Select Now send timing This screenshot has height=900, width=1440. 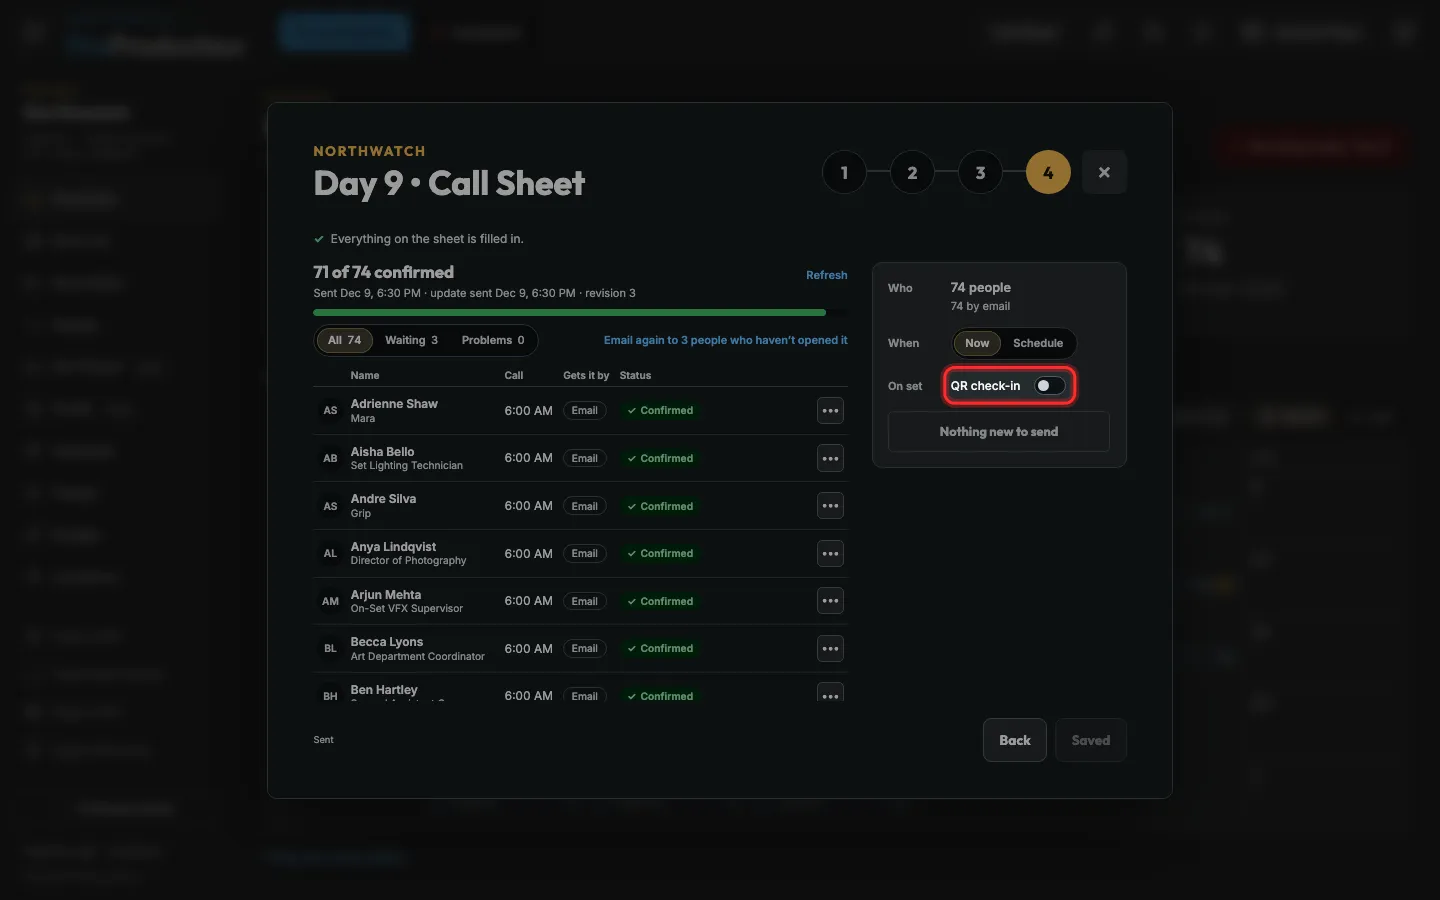pos(977,343)
